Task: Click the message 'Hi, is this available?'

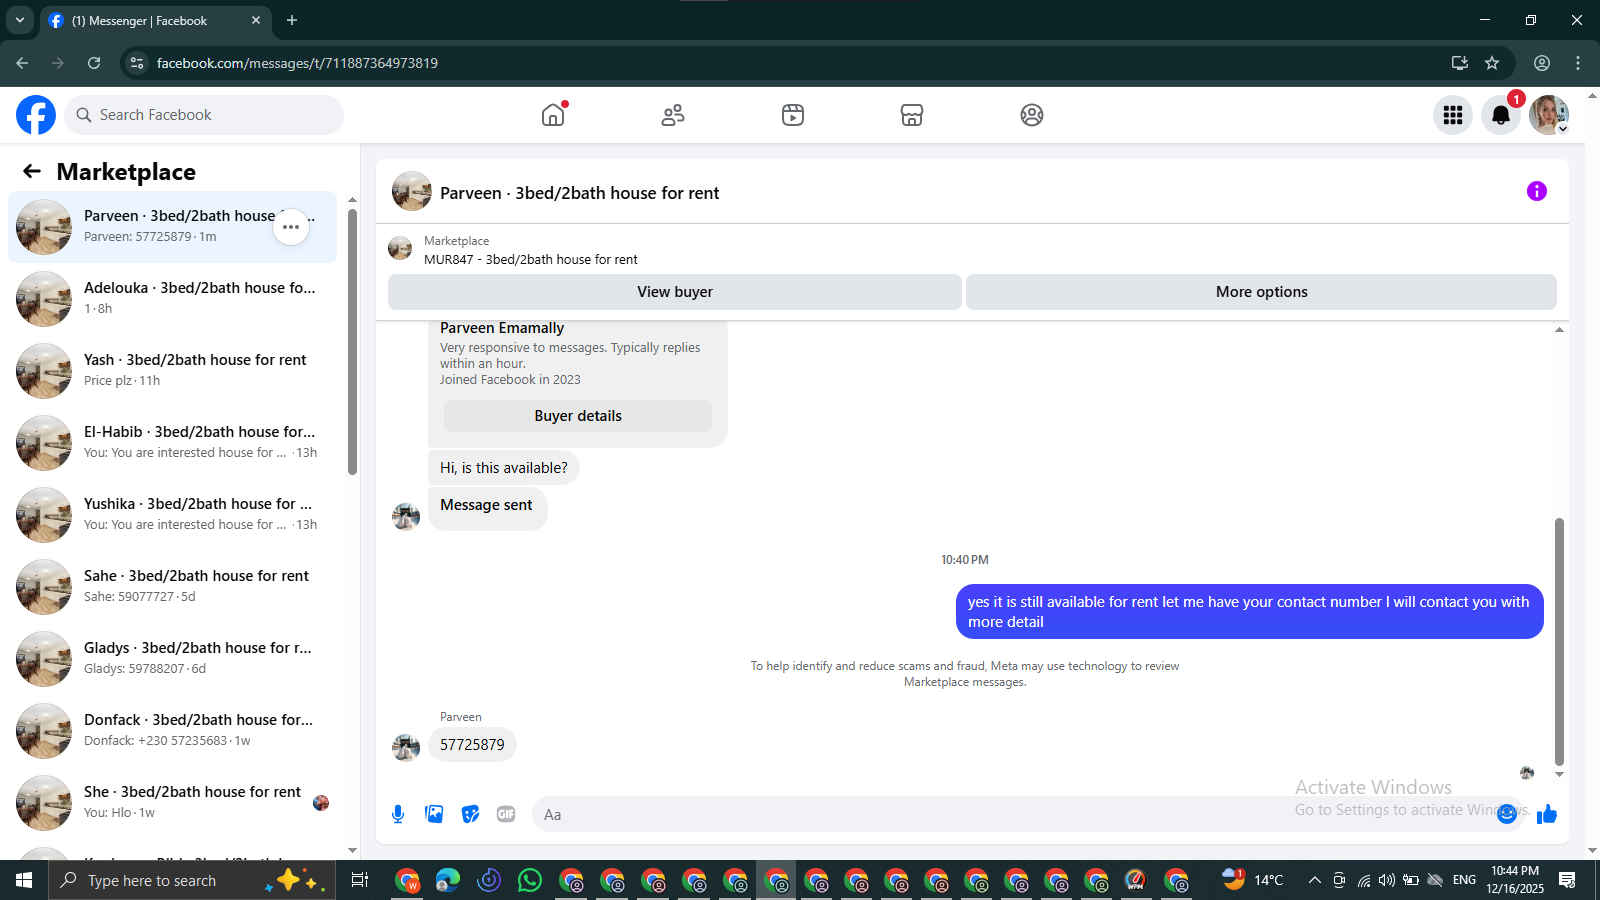Action: click(504, 468)
